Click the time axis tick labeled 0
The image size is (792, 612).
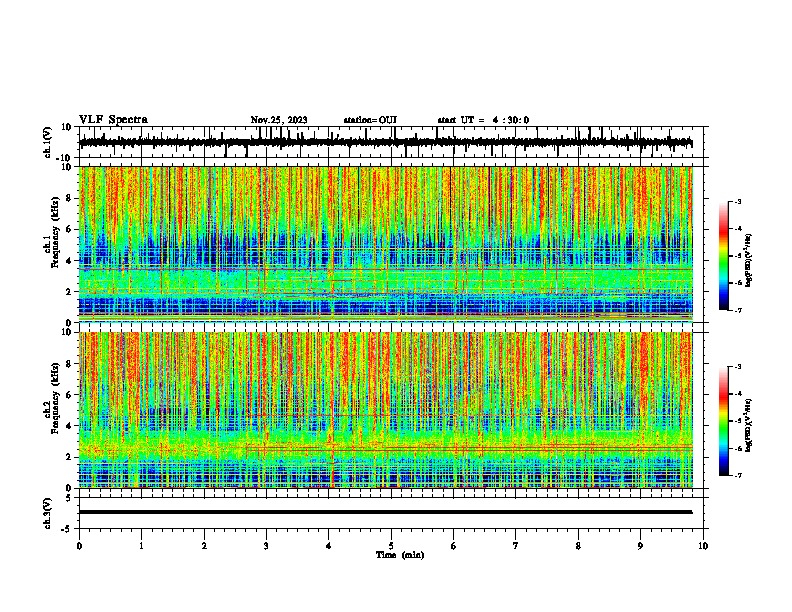79,546
